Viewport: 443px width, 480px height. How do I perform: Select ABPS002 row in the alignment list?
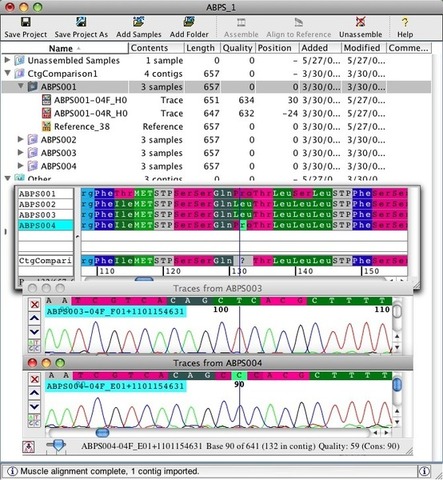[x=45, y=204]
